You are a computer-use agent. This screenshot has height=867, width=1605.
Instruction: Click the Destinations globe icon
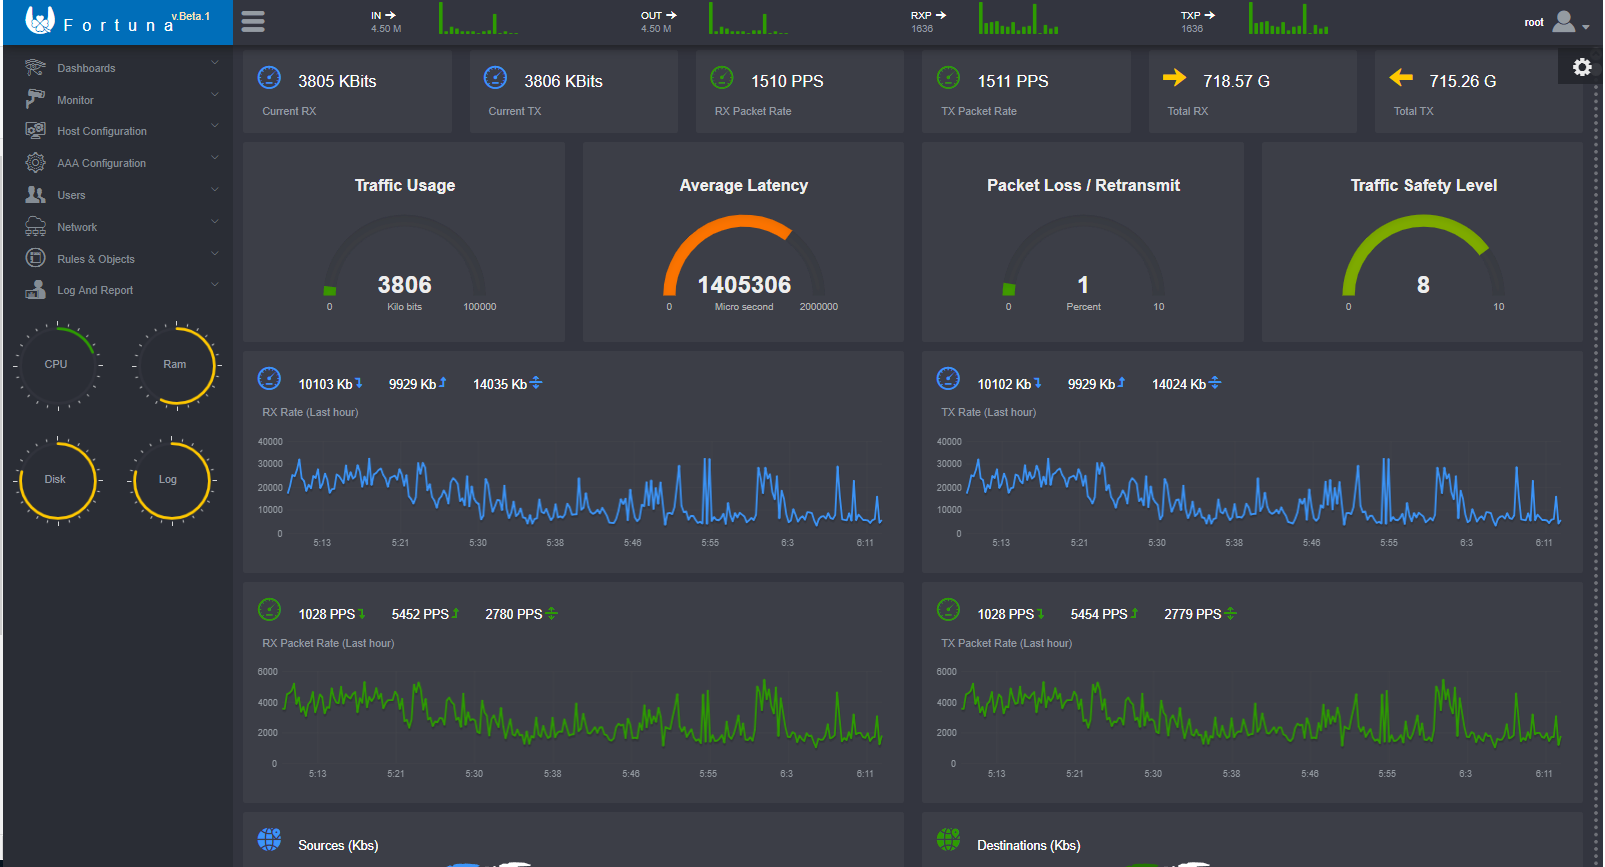click(948, 840)
